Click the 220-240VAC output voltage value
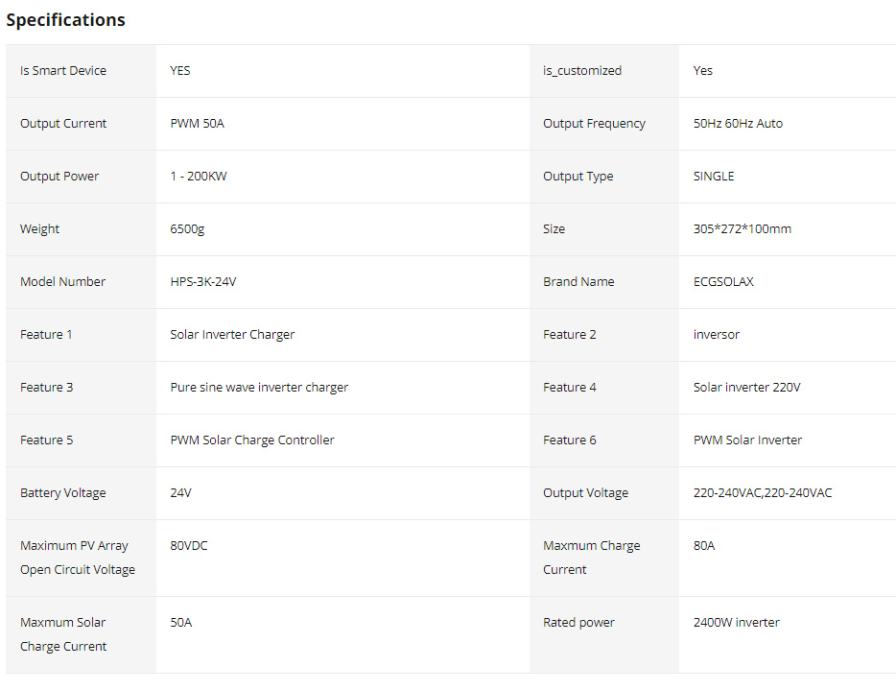896x690 pixels. 762,493
